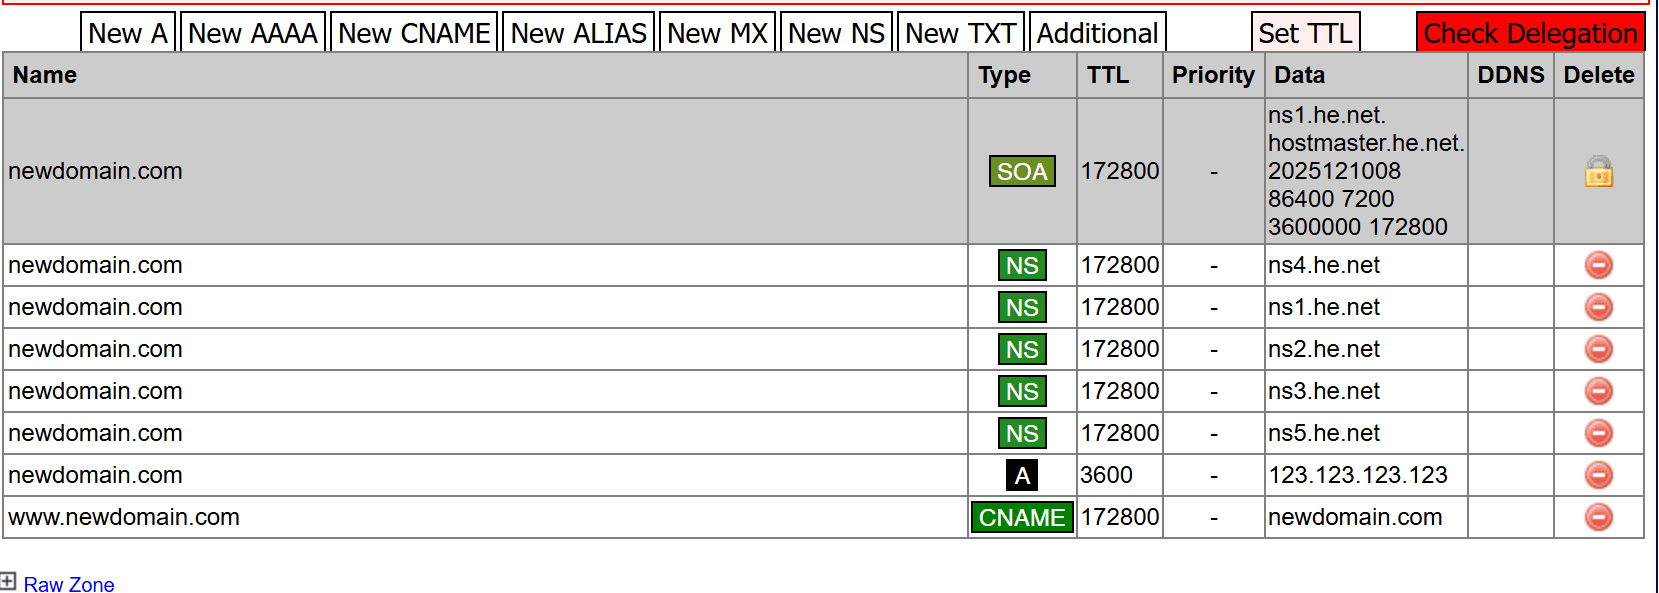This screenshot has width=1659, height=593.
Task: Click the Priority column header
Action: 1213,75
